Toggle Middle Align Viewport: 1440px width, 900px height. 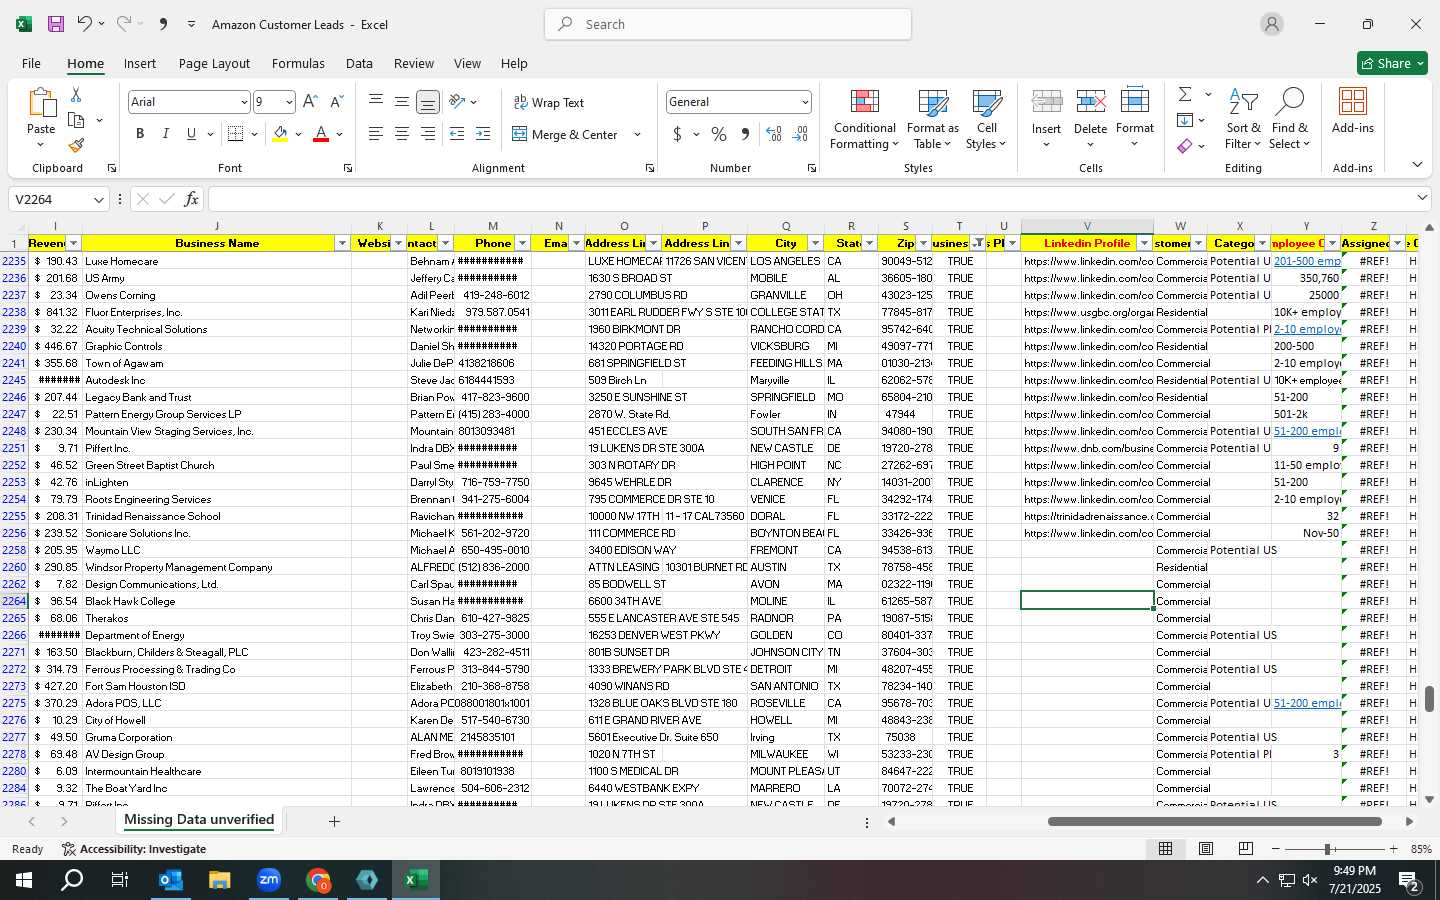click(x=402, y=101)
